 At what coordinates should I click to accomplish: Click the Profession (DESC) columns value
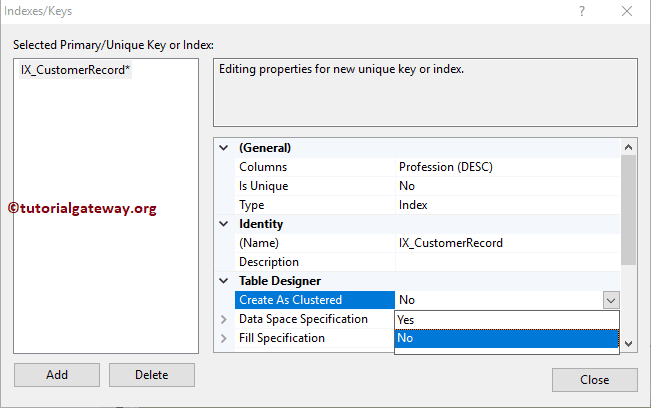point(445,167)
